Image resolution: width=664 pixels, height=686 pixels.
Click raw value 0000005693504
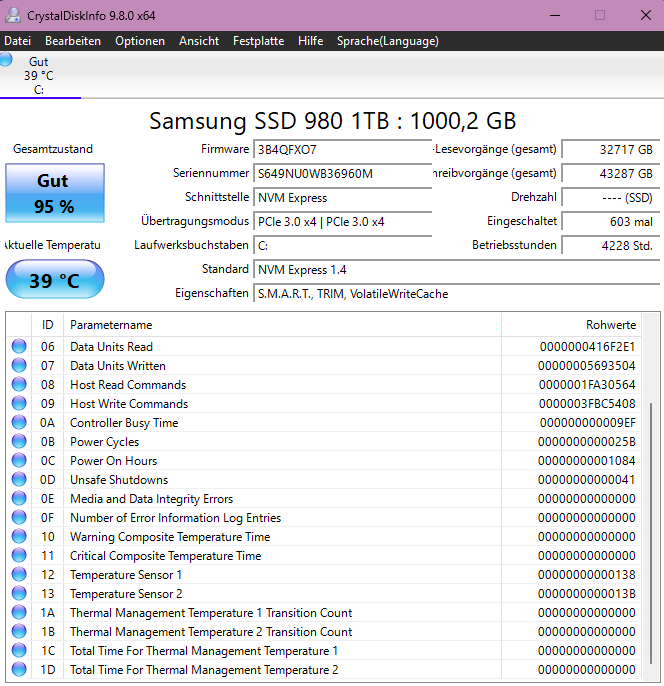[x=587, y=365]
